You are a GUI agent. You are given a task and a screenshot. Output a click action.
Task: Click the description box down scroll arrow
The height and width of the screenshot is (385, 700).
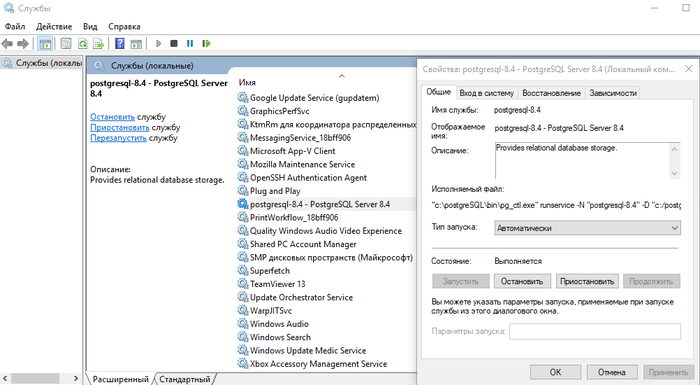tap(675, 173)
